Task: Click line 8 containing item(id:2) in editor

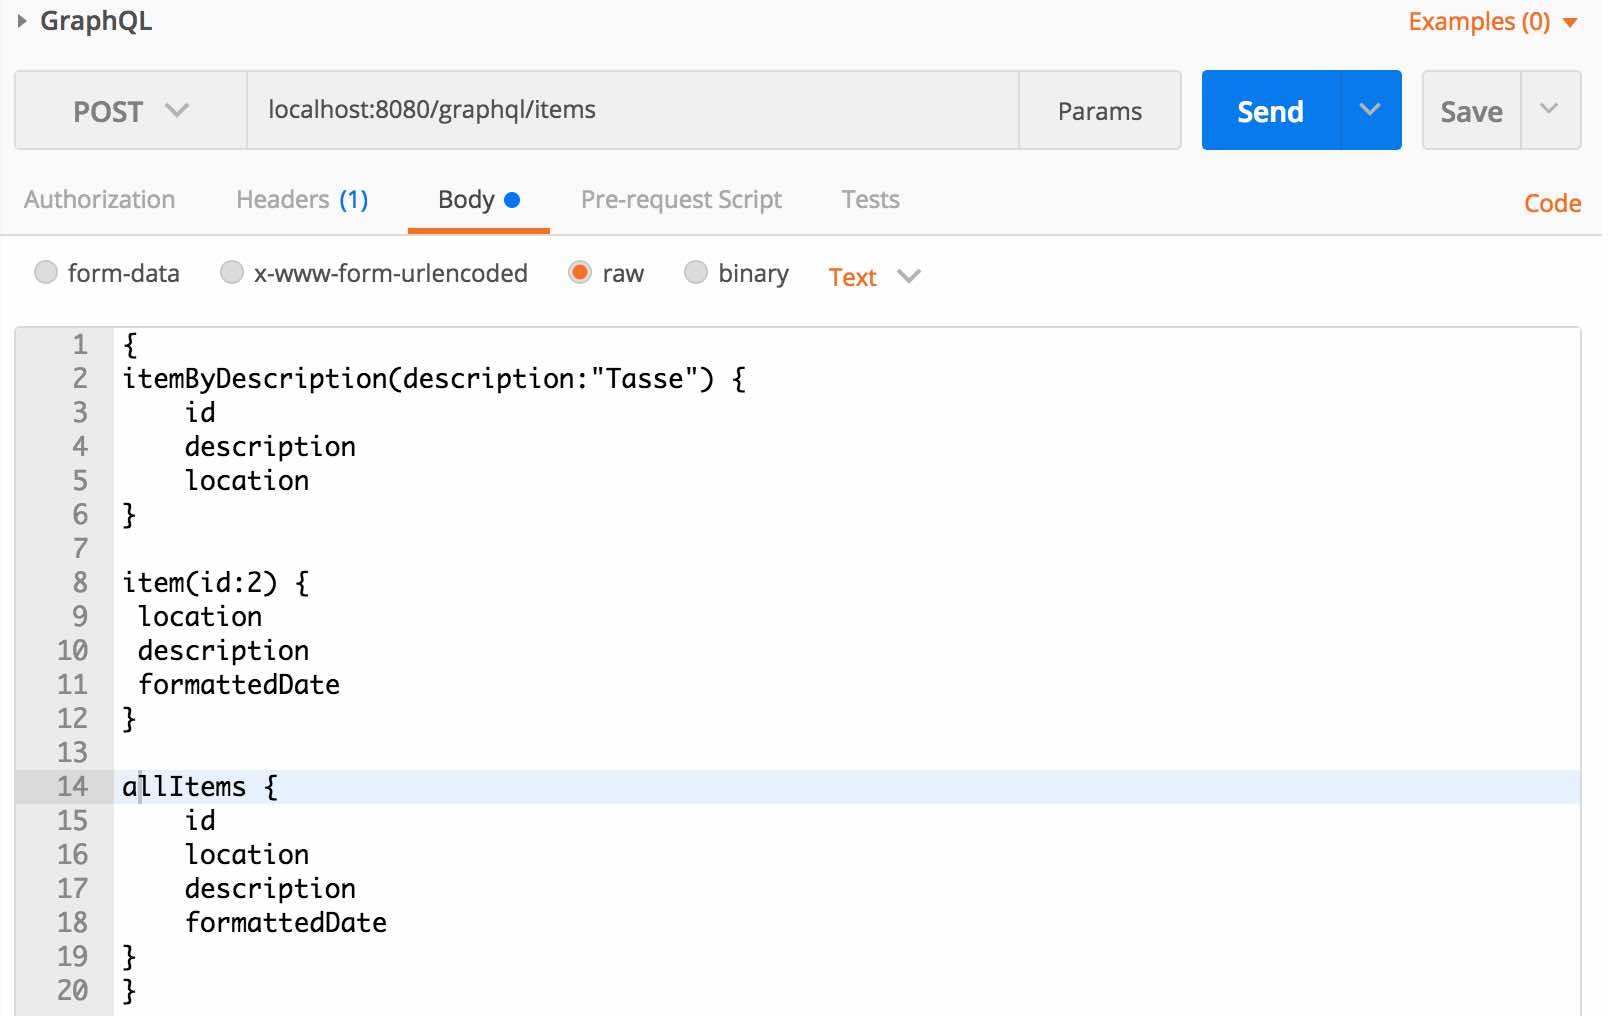Action: pyautogui.click(x=216, y=583)
